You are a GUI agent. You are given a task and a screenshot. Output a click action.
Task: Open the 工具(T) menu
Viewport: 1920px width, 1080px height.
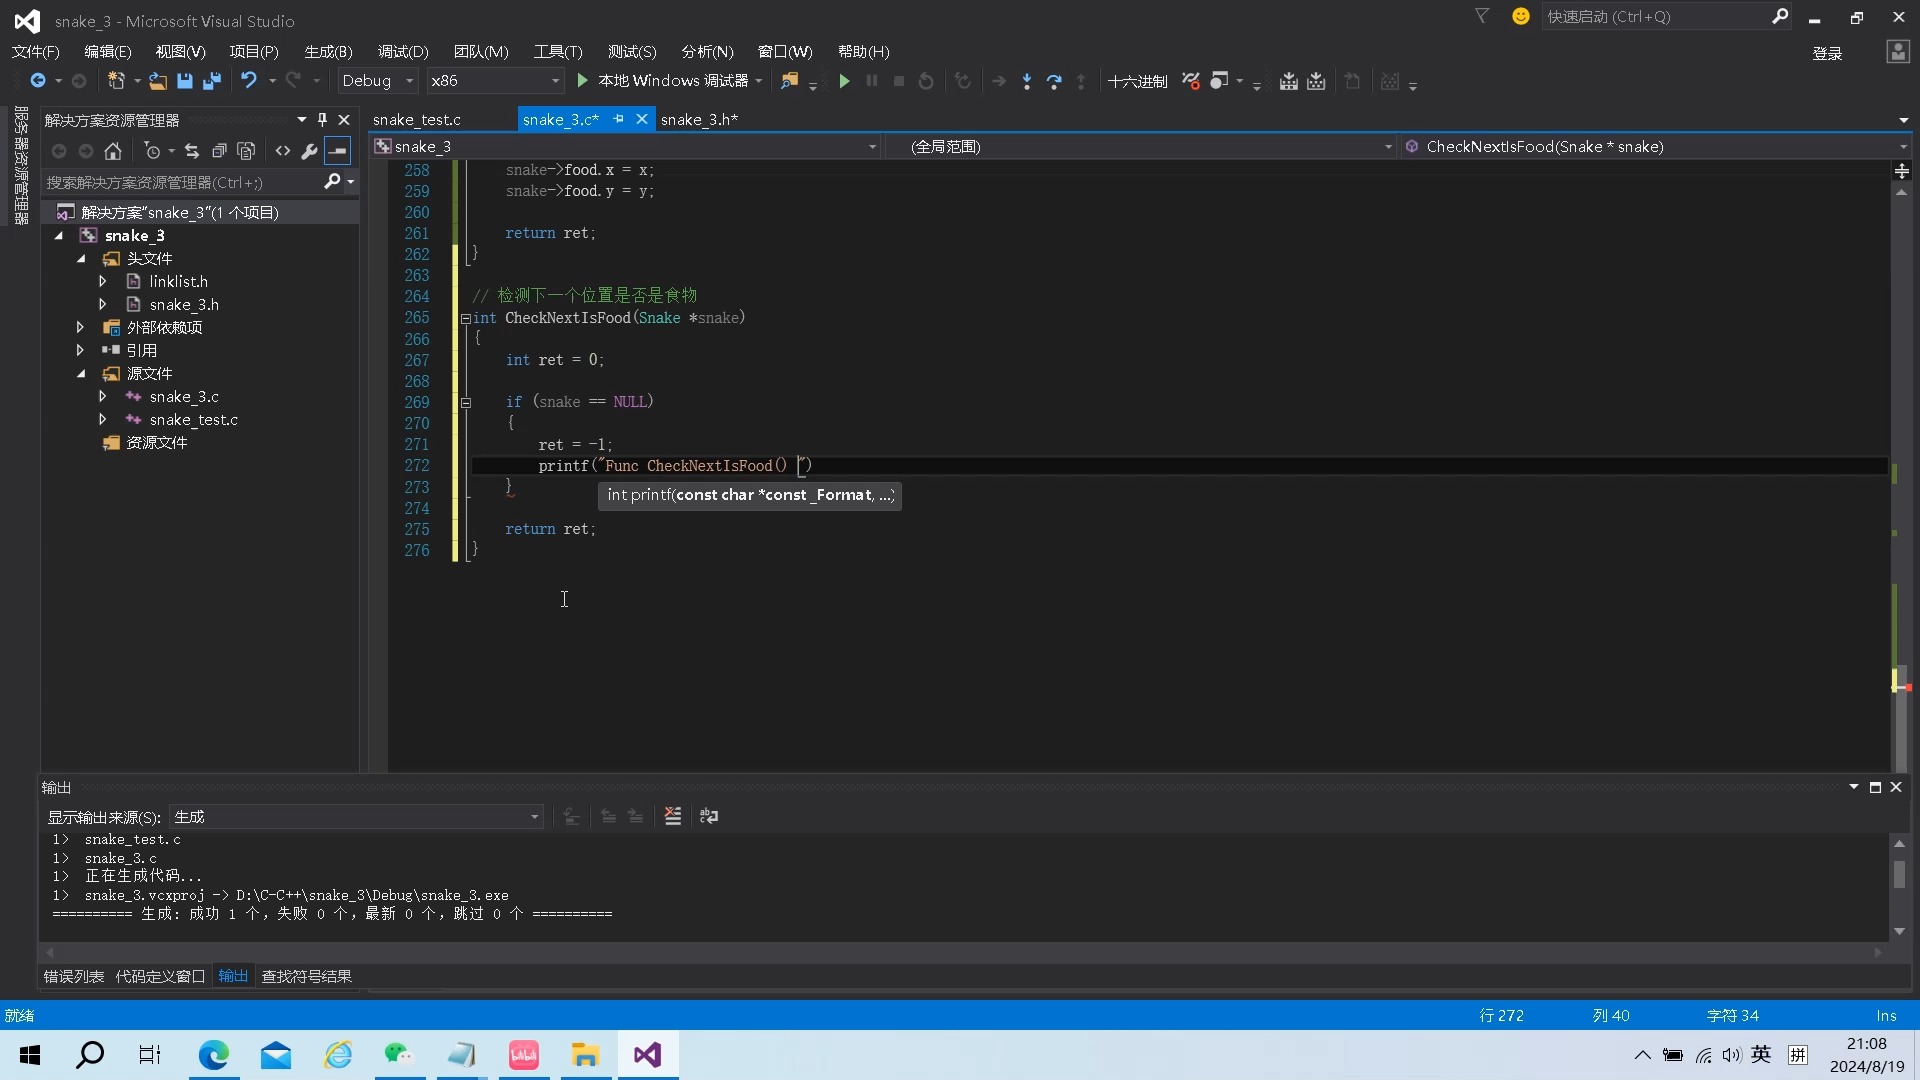click(x=557, y=51)
